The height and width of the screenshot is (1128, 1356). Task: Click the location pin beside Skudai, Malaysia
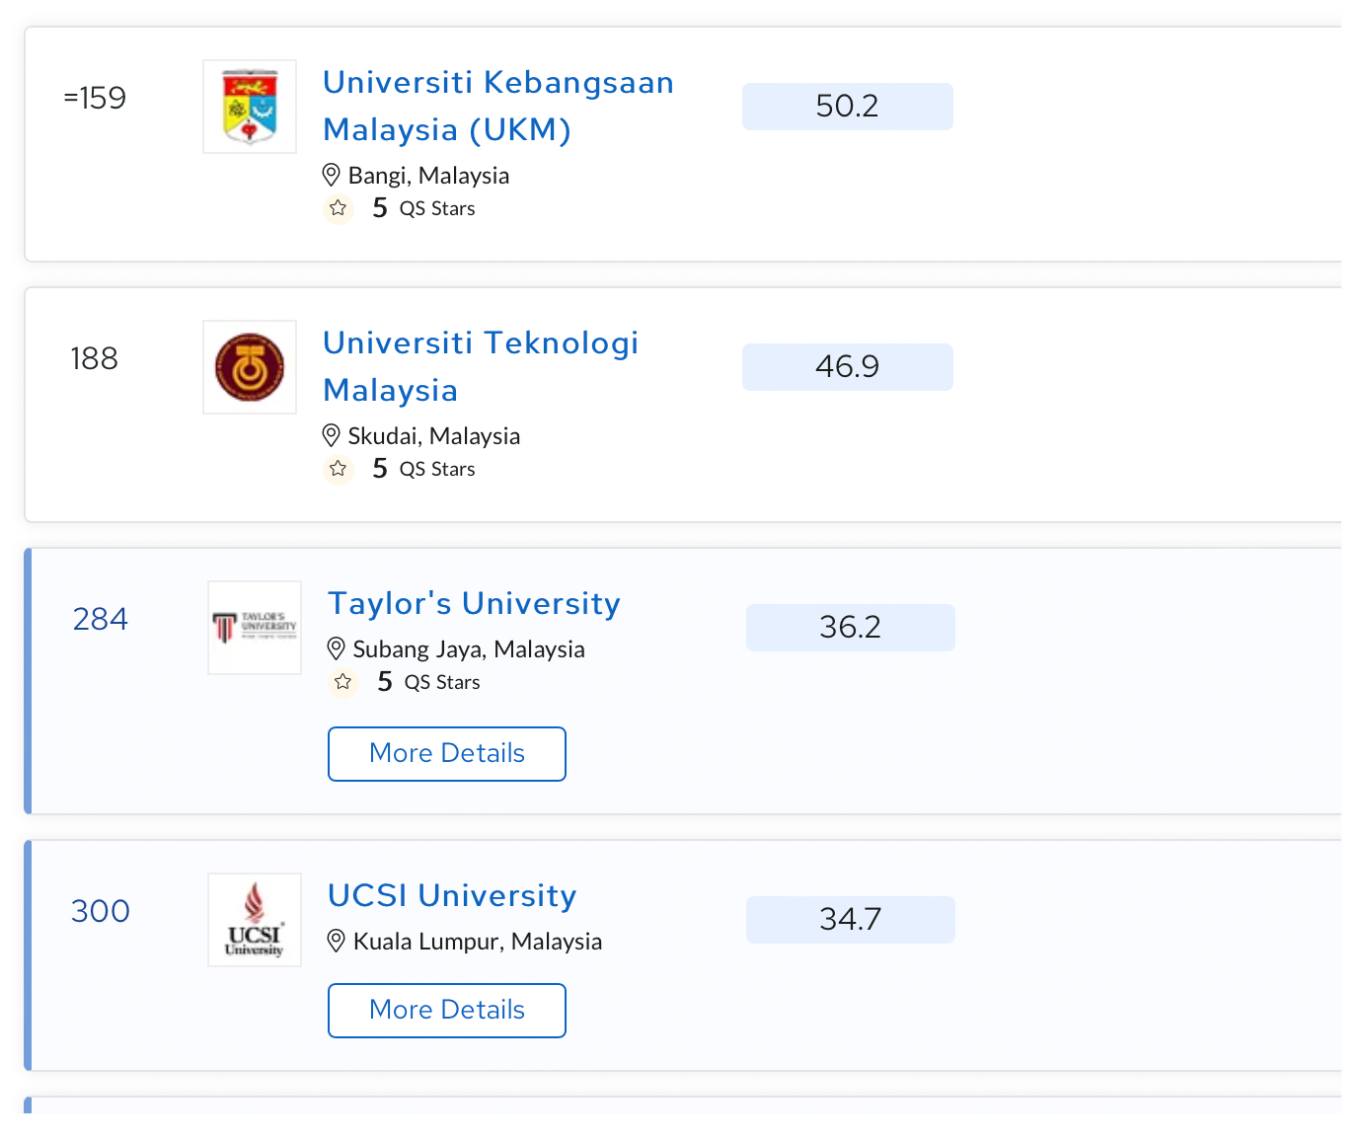click(331, 436)
